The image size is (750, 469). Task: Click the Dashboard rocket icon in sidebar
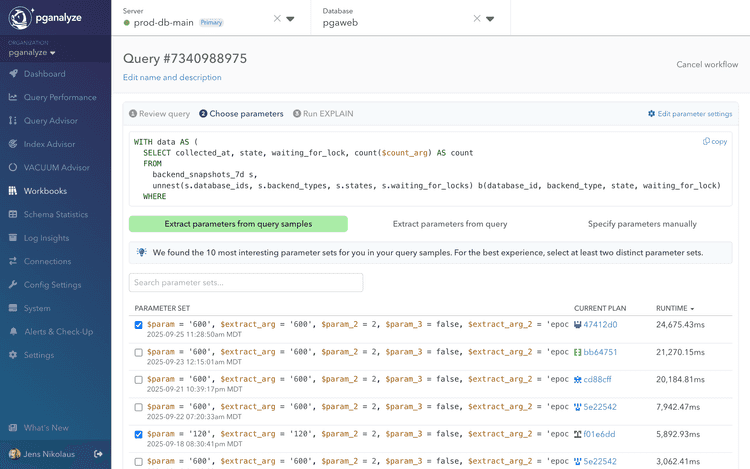point(14,74)
